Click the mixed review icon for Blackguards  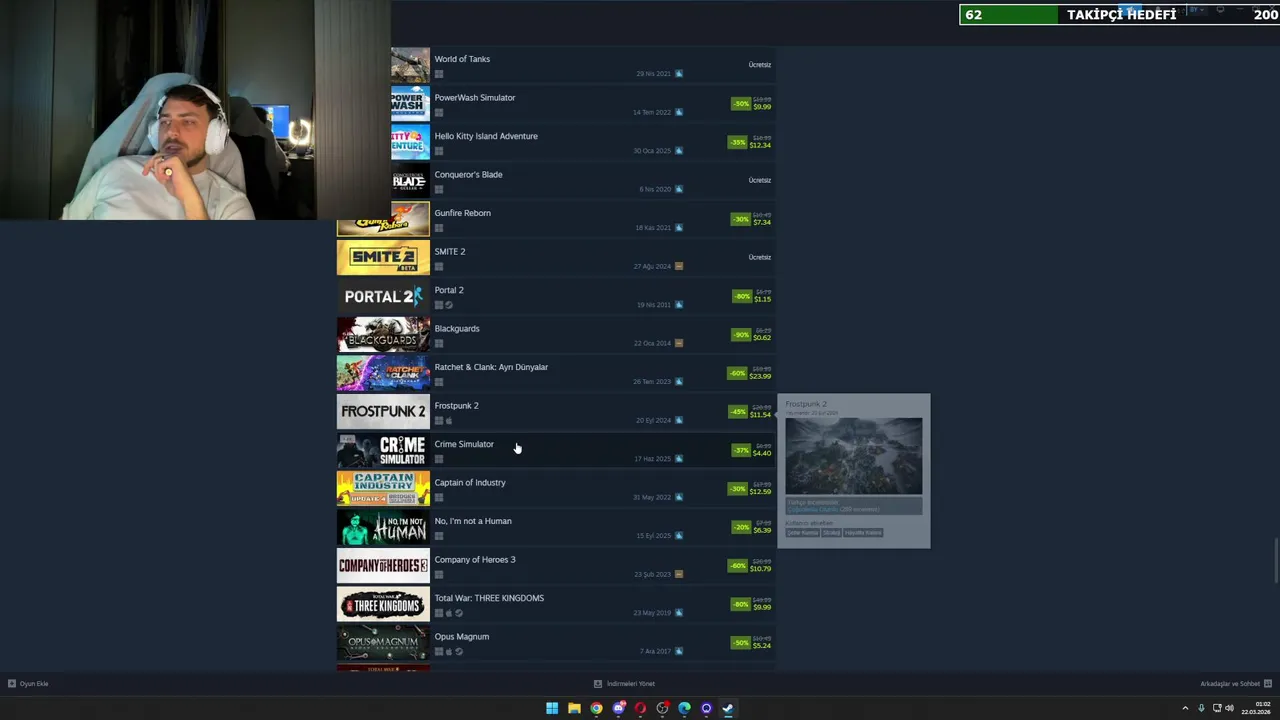[x=679, y=343]
